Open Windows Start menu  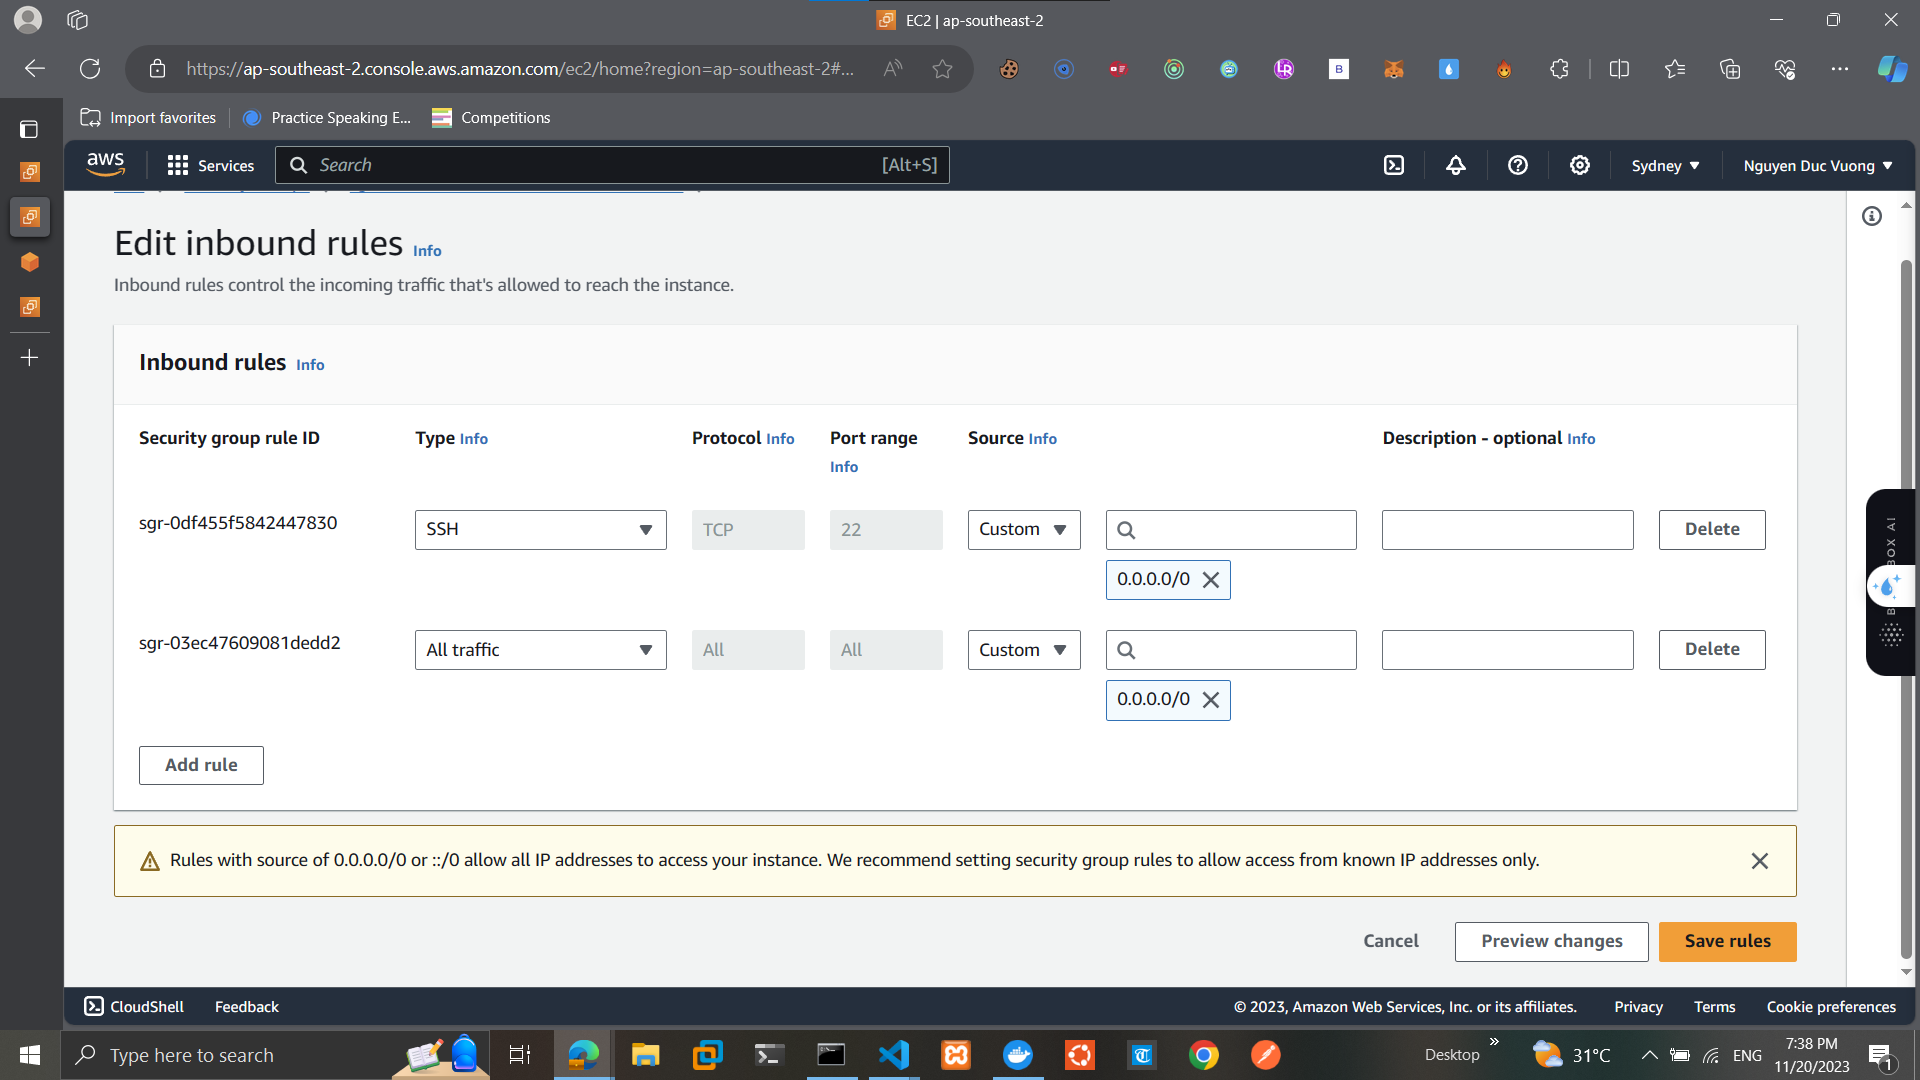click(30, 1055)
